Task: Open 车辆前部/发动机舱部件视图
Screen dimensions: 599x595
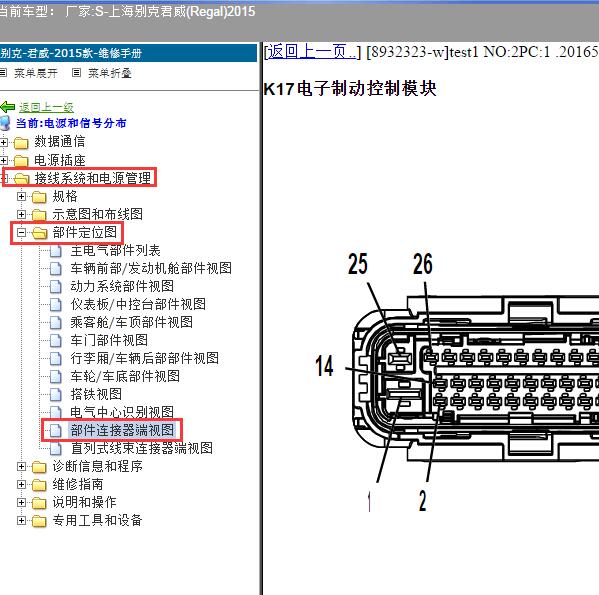Action: click(151, 268)
